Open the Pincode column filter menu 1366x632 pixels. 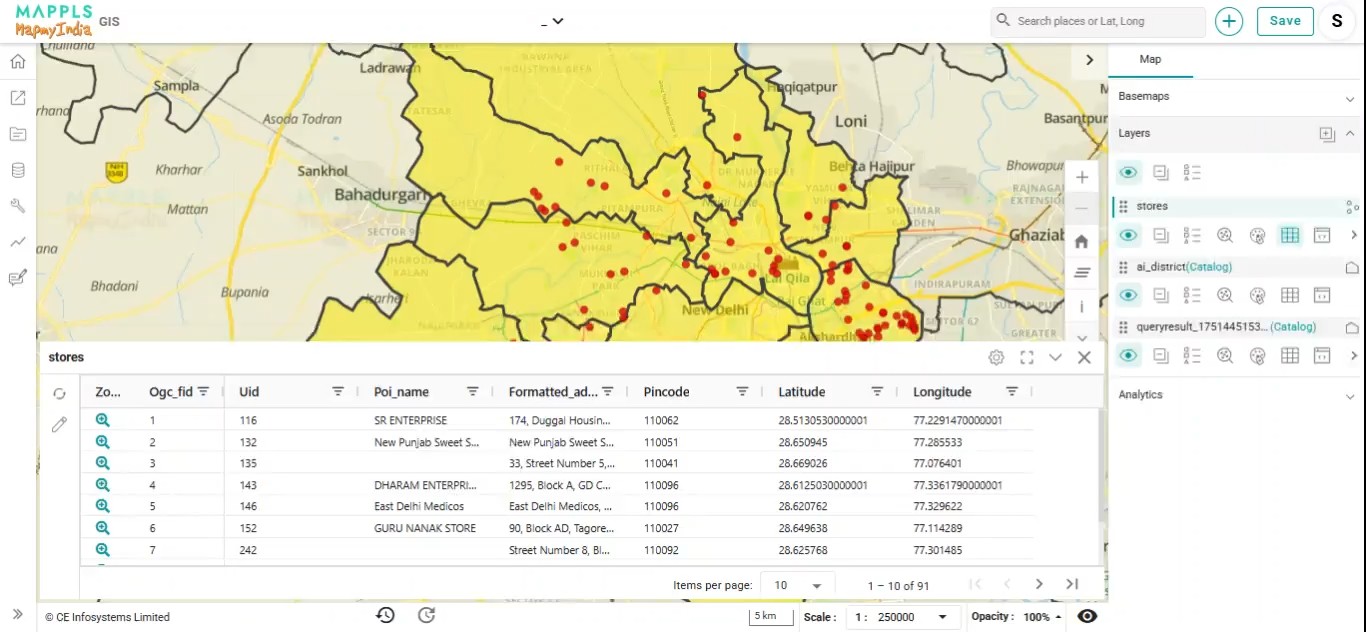(742, 392)
